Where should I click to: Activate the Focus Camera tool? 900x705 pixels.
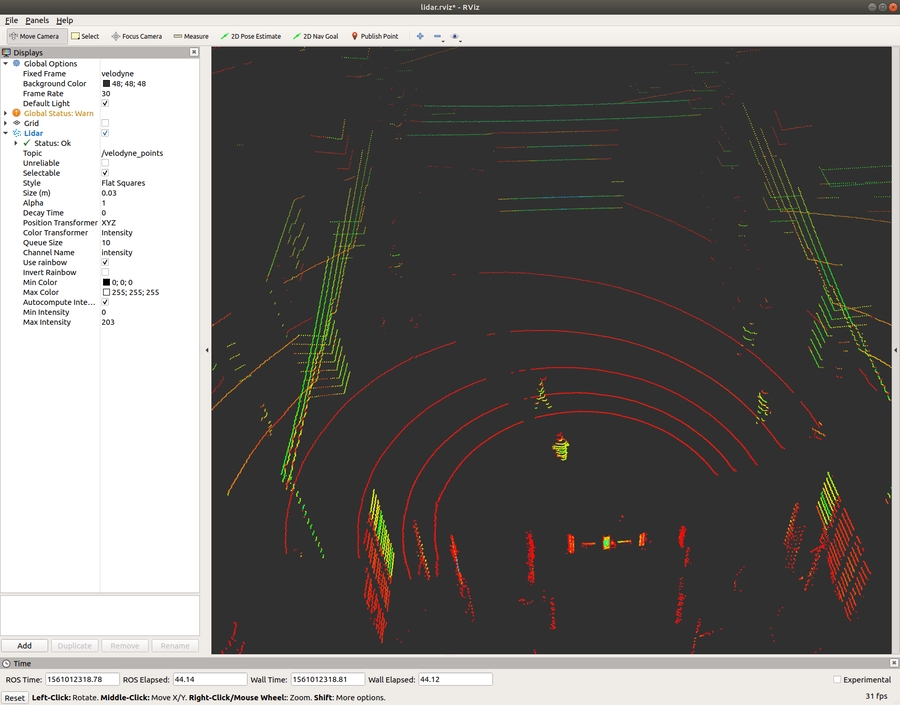click(137, 36)
